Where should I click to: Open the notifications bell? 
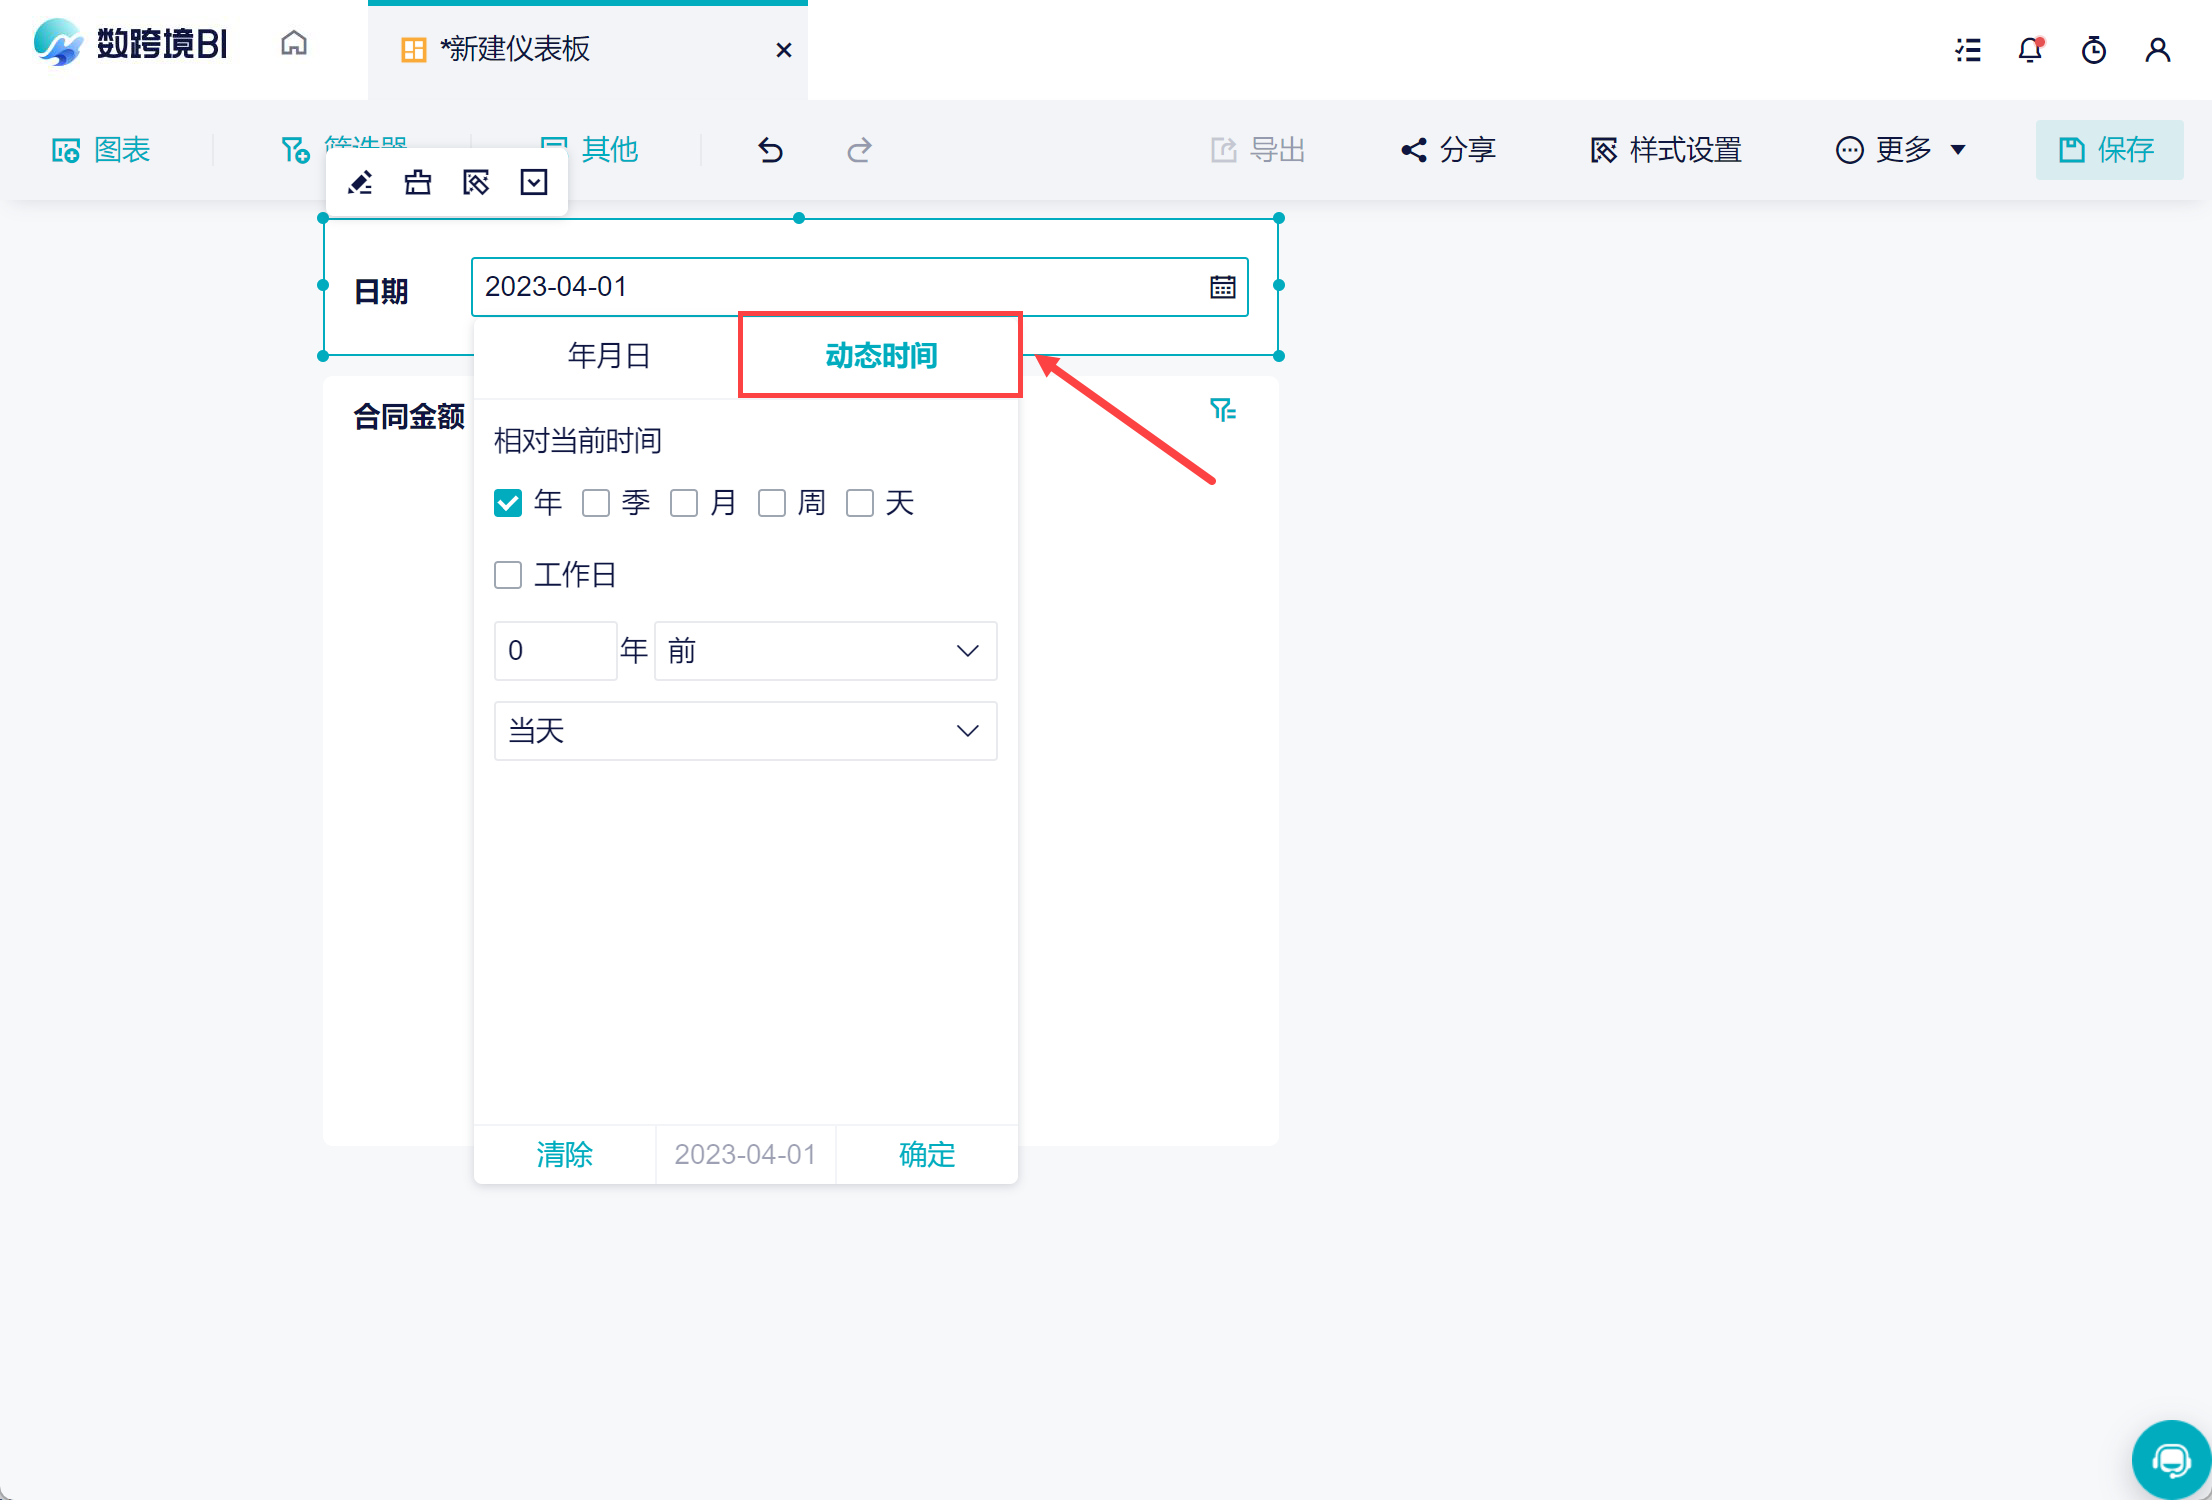2030,50
